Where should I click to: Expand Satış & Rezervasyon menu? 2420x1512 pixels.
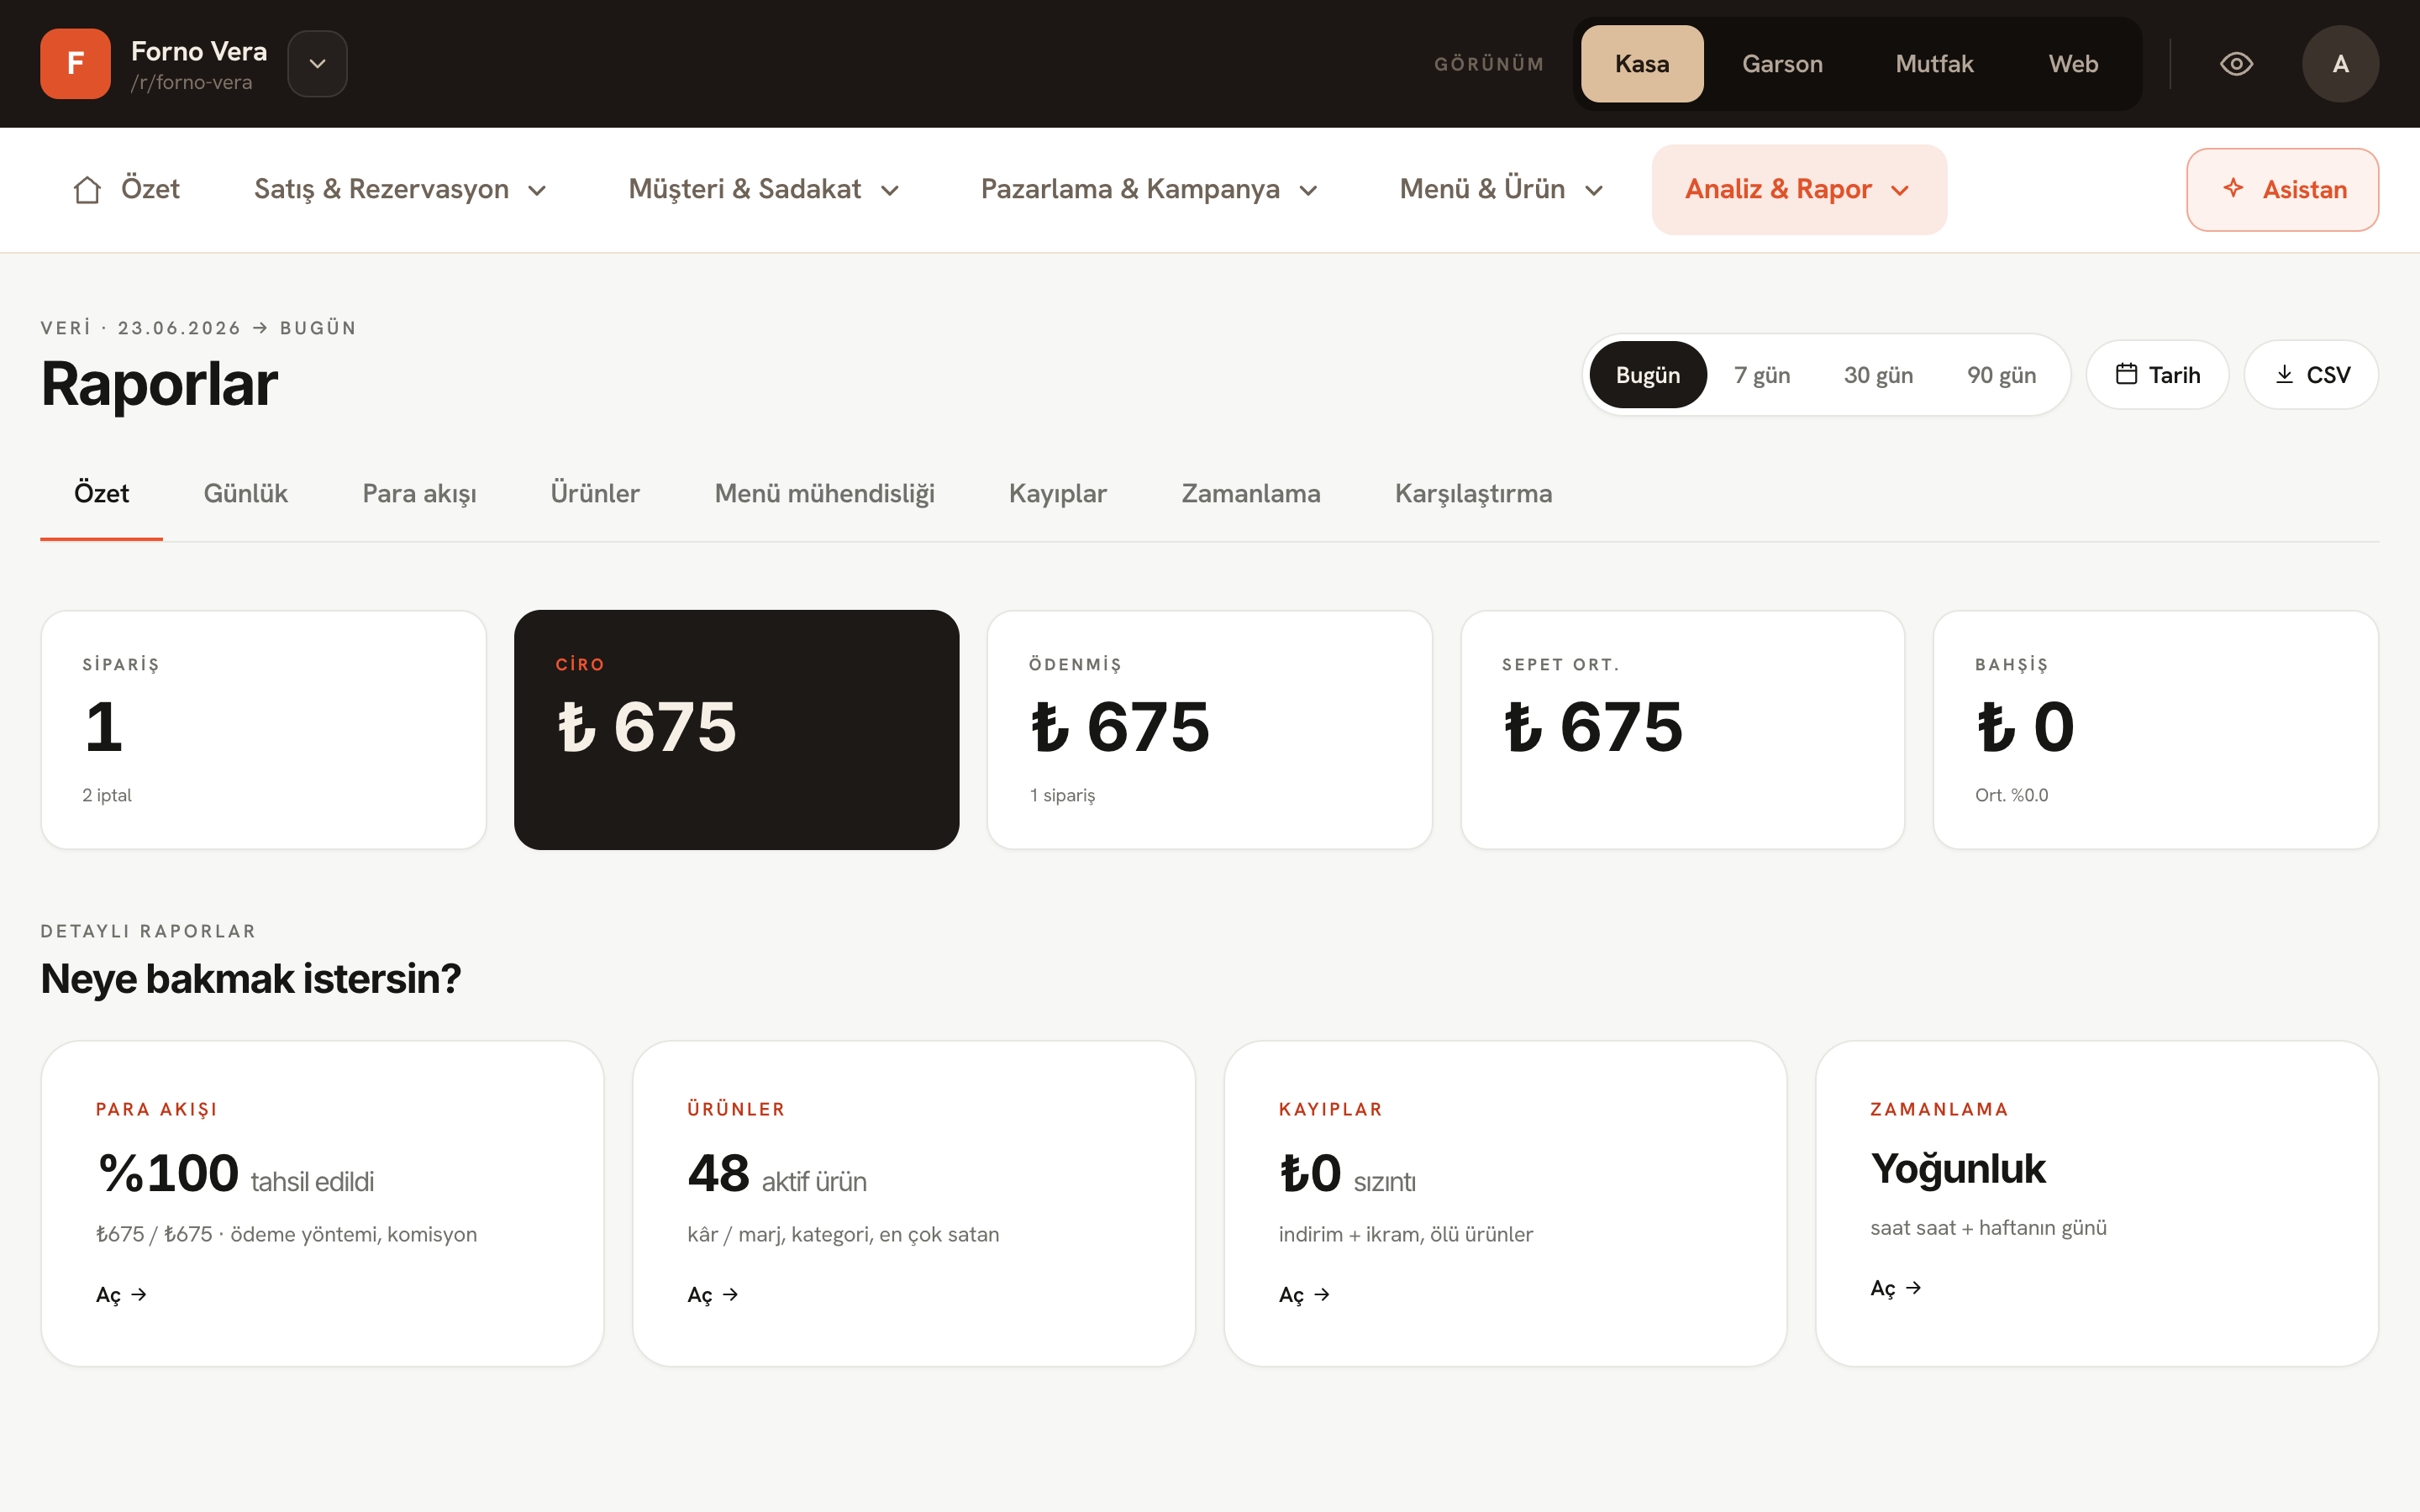(400, 189)
